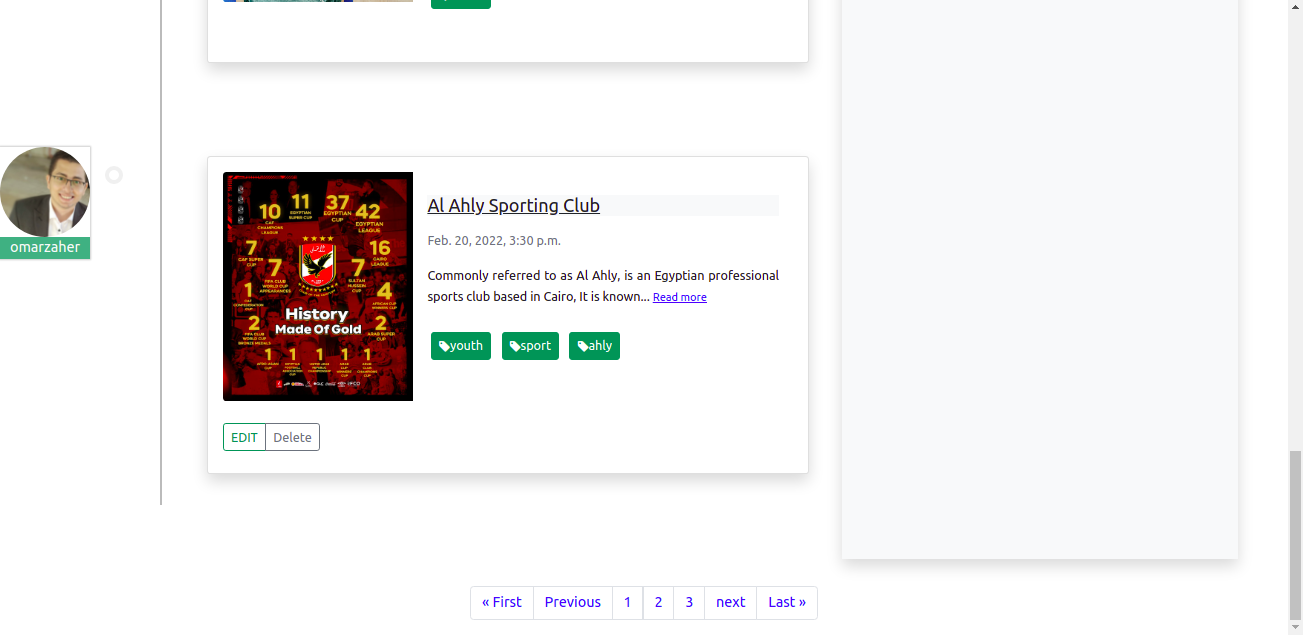This screenshot has width=1303, height=635.
Task: Open the Al Ahly Sporting Club post title
Action: point(513,205)
